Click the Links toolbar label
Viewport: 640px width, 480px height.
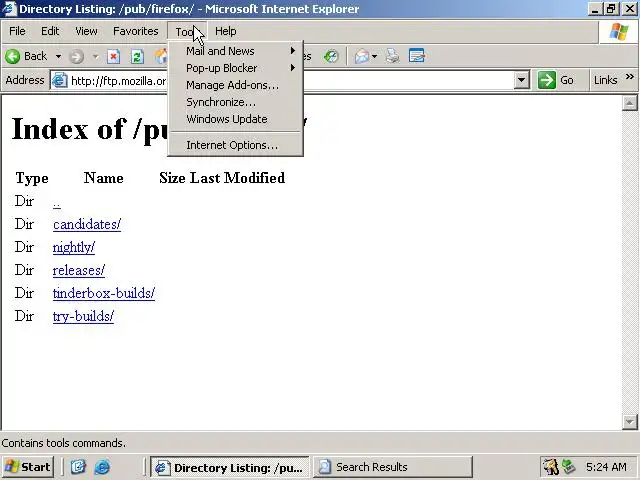[x=605, y=80]
